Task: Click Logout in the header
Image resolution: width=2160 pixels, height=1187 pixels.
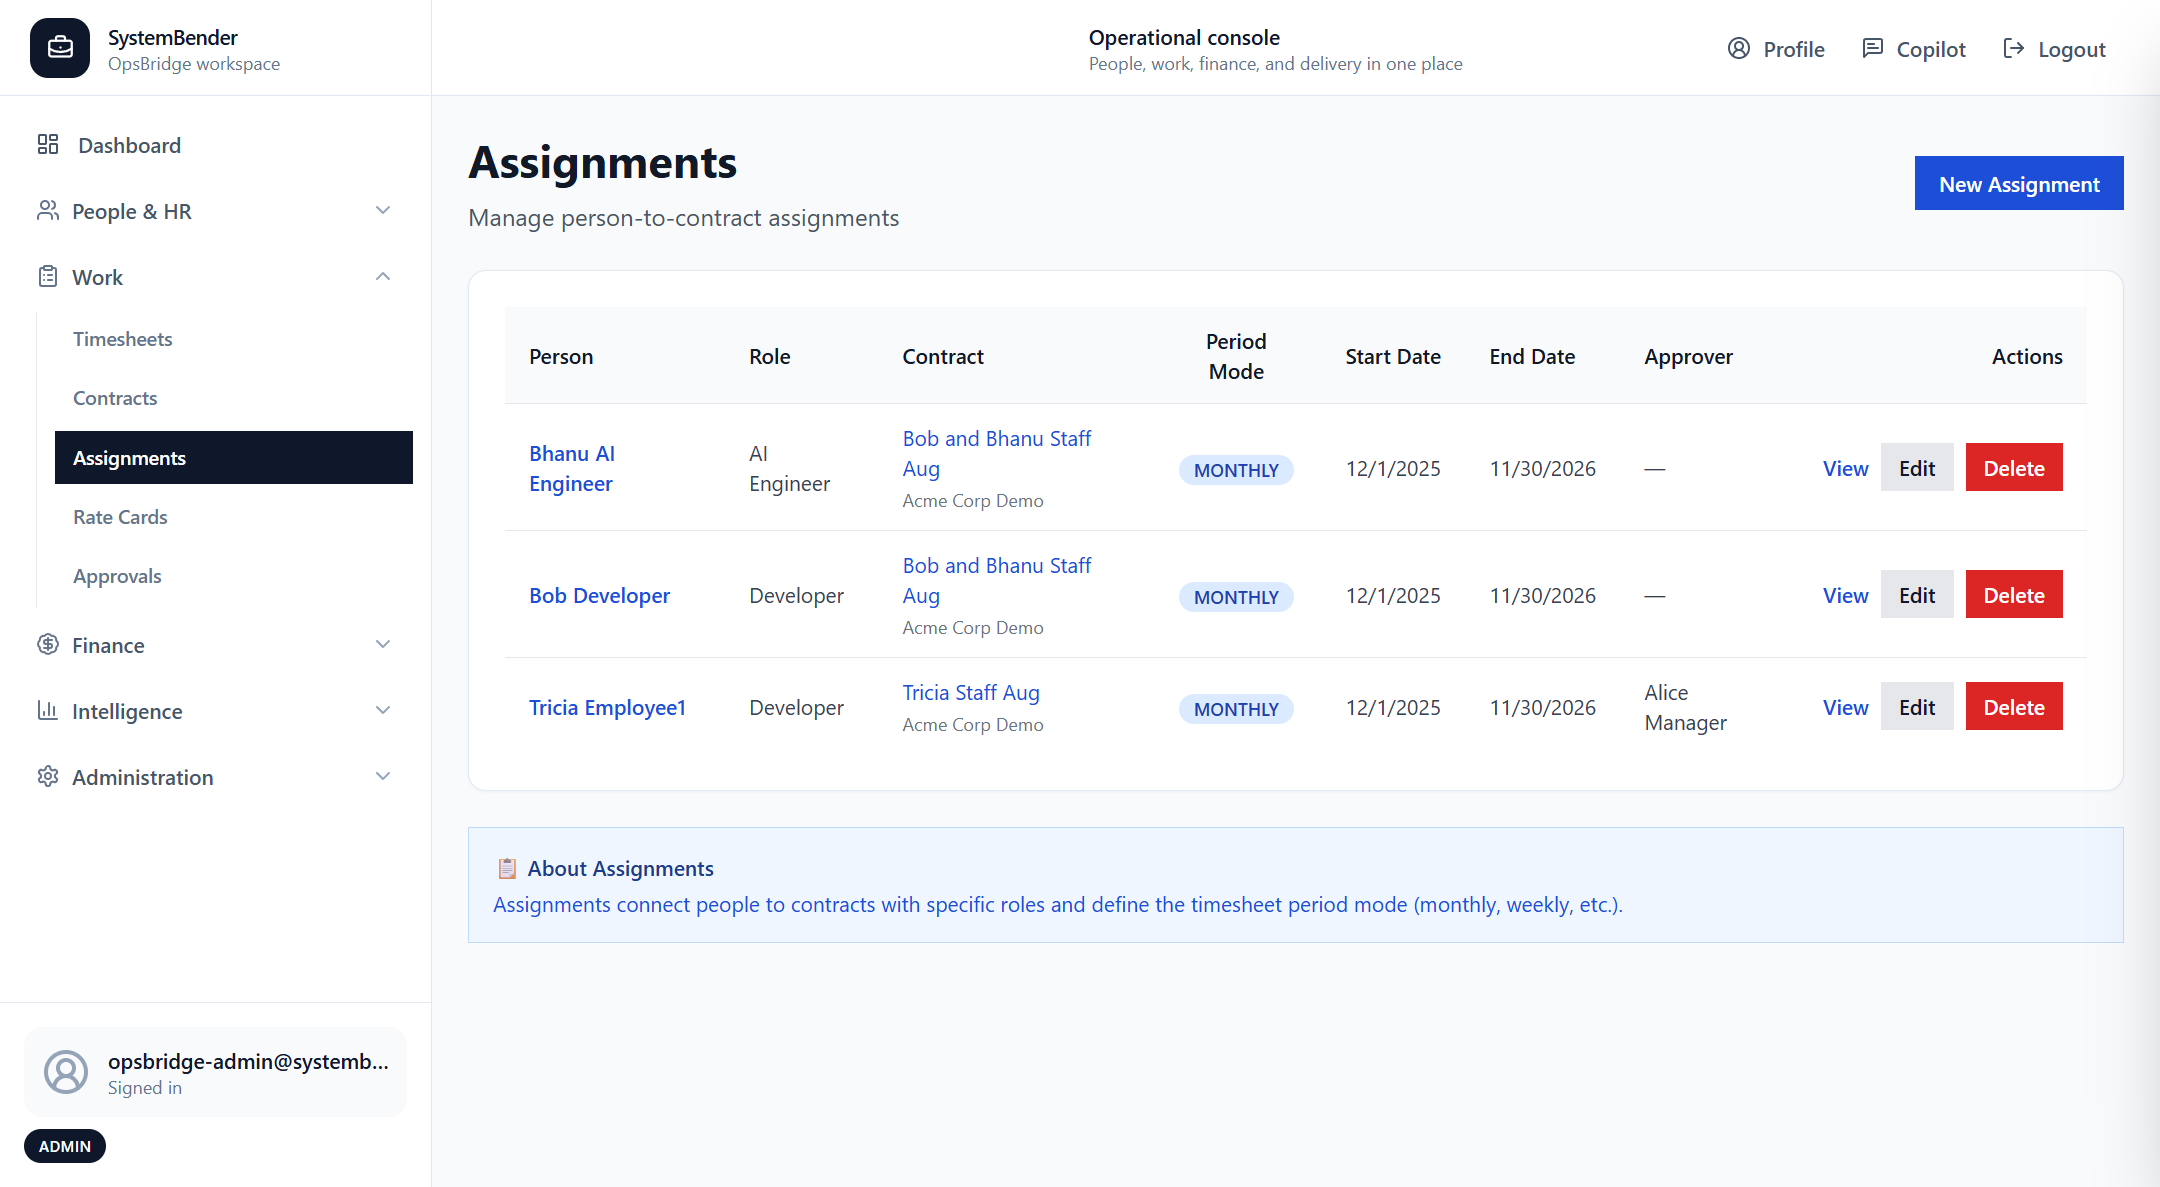Action: point(2054,49)
